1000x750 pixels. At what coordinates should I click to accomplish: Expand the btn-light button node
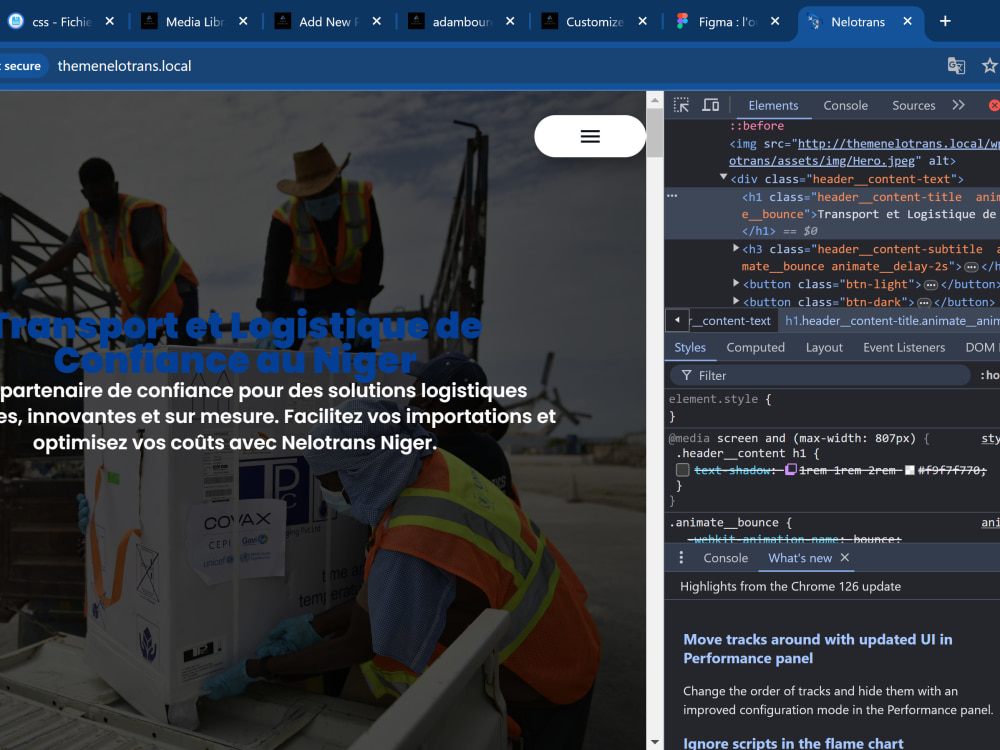[736, 283]
